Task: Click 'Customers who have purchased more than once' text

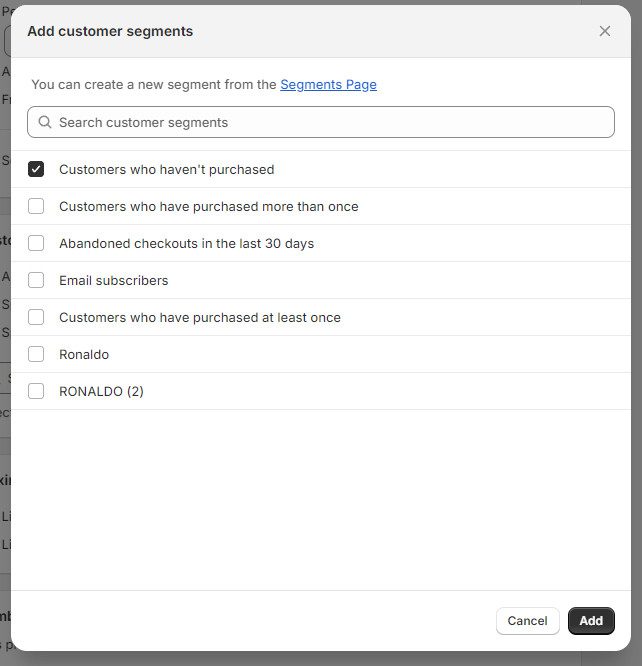Action: pos(208,206)
